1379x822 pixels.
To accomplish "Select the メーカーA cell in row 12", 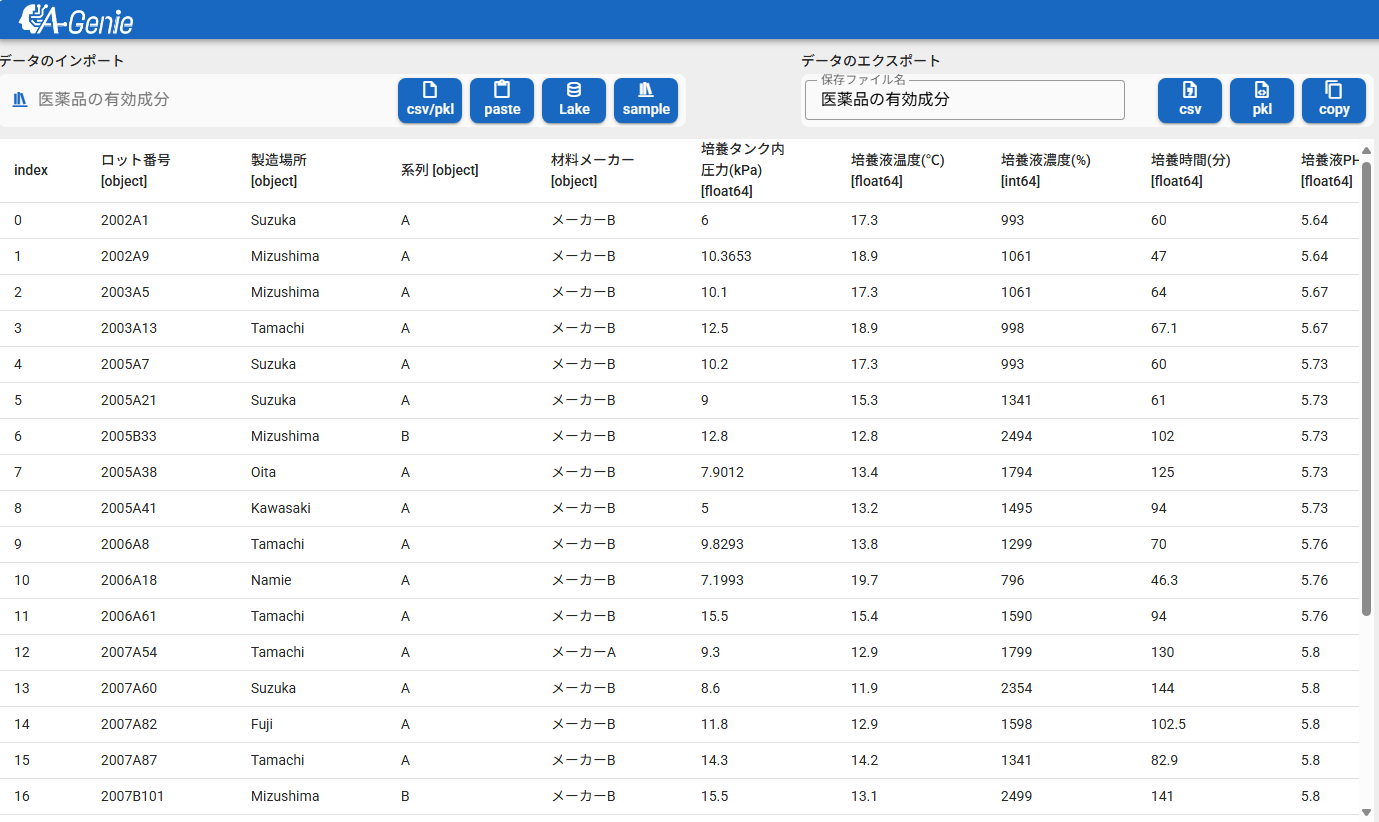I will point(583,652).
